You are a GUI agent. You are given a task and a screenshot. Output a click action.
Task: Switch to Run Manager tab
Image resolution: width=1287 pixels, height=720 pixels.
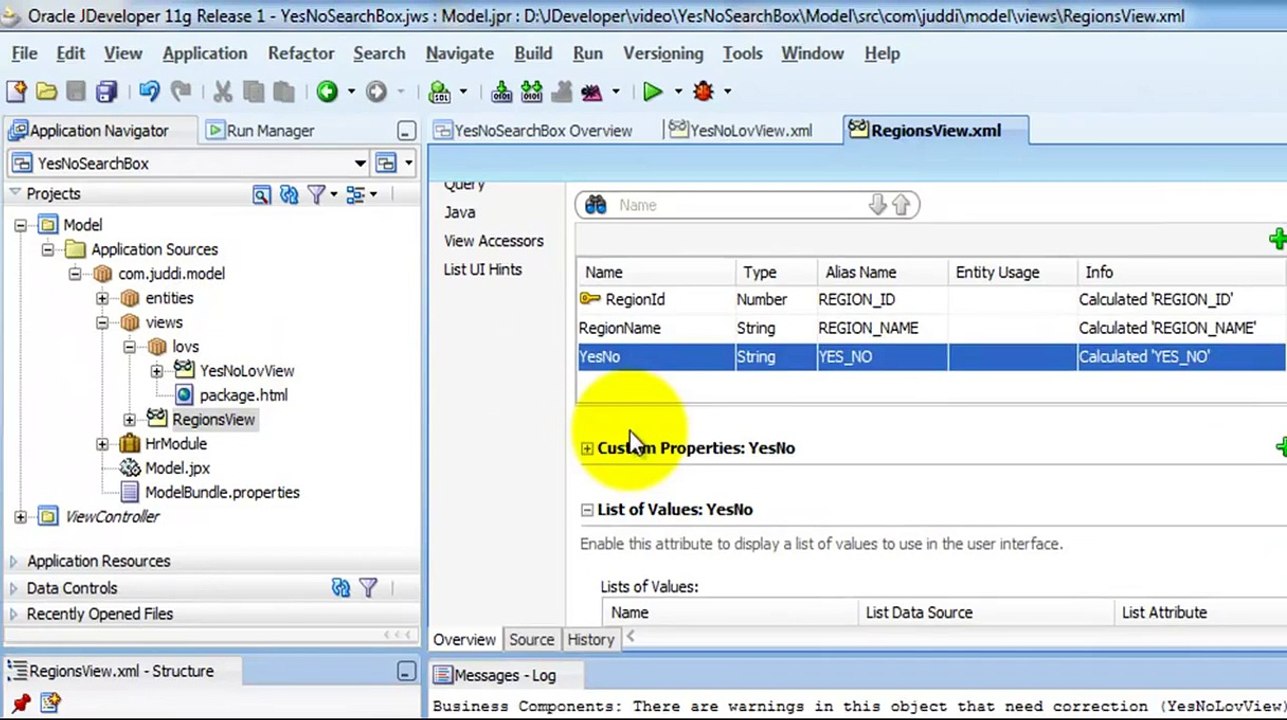pyautogui.click(x=260, y=131)
